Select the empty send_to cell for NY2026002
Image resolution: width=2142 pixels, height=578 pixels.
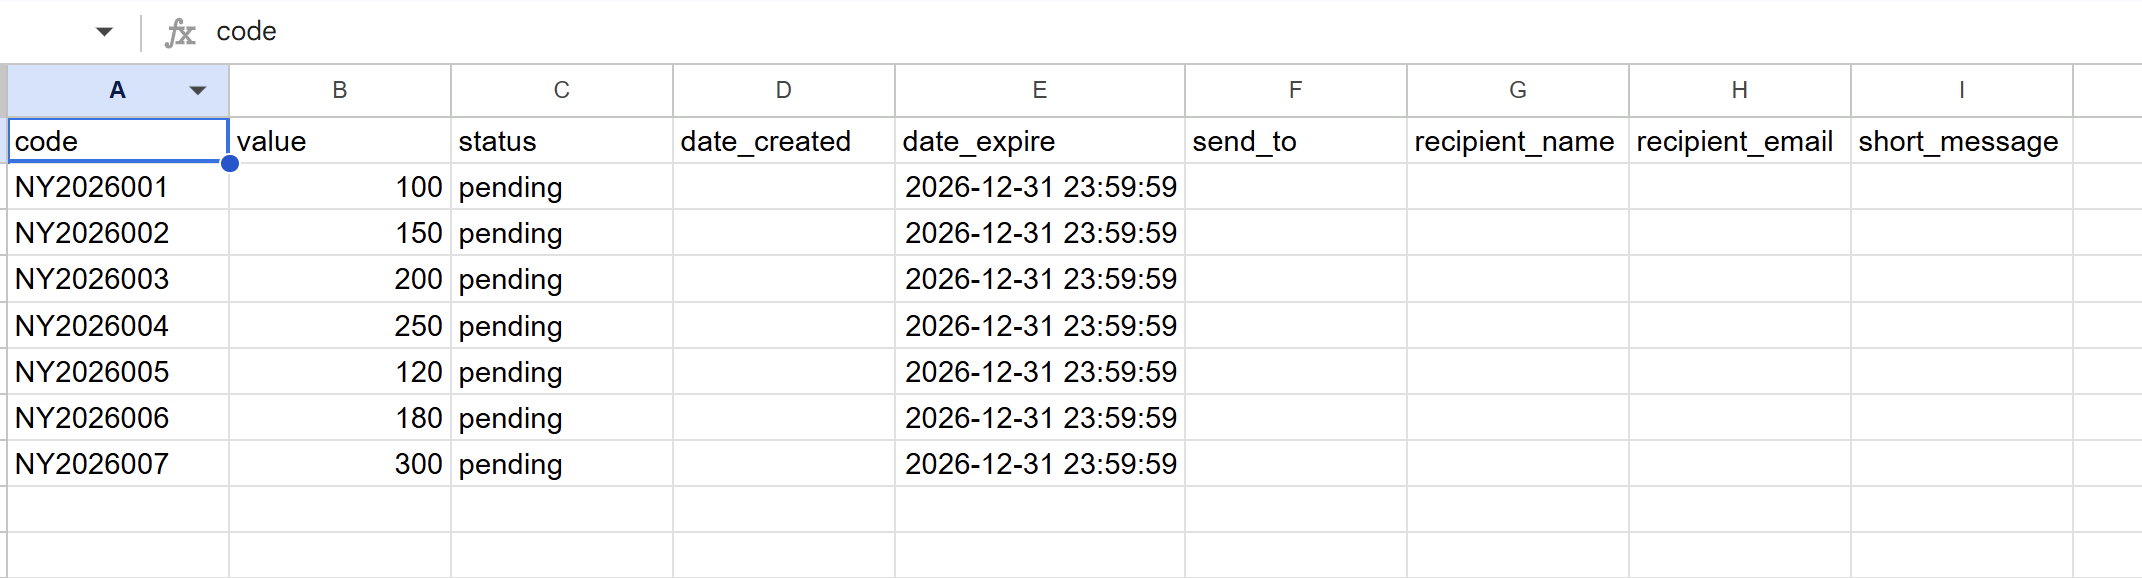(1295, 233)
